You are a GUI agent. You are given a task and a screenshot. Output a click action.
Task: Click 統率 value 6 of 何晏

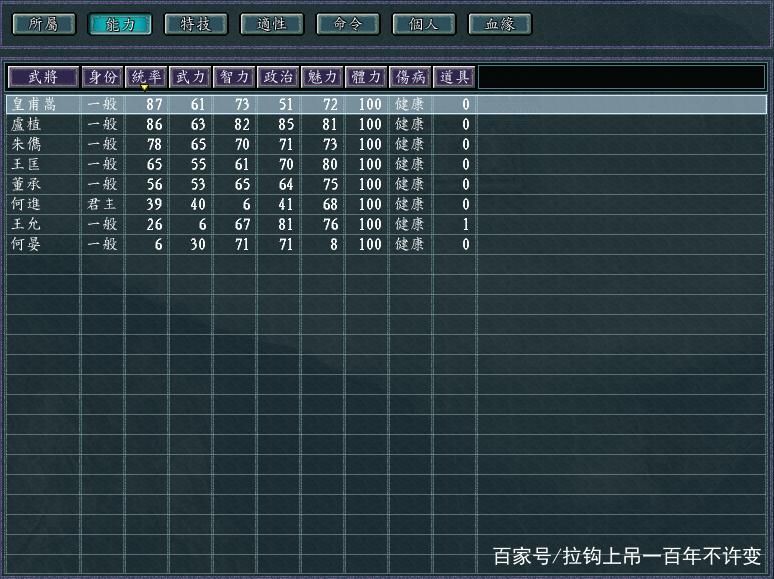click(158, 244)
